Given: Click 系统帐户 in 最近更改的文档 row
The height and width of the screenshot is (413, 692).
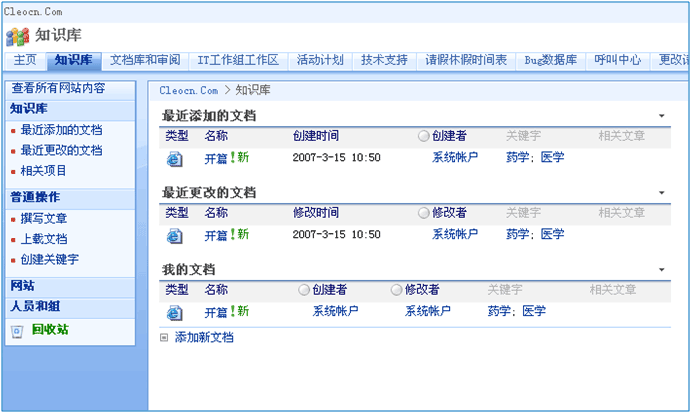Looking at the screenshot, I should click(x=455, y=234).
